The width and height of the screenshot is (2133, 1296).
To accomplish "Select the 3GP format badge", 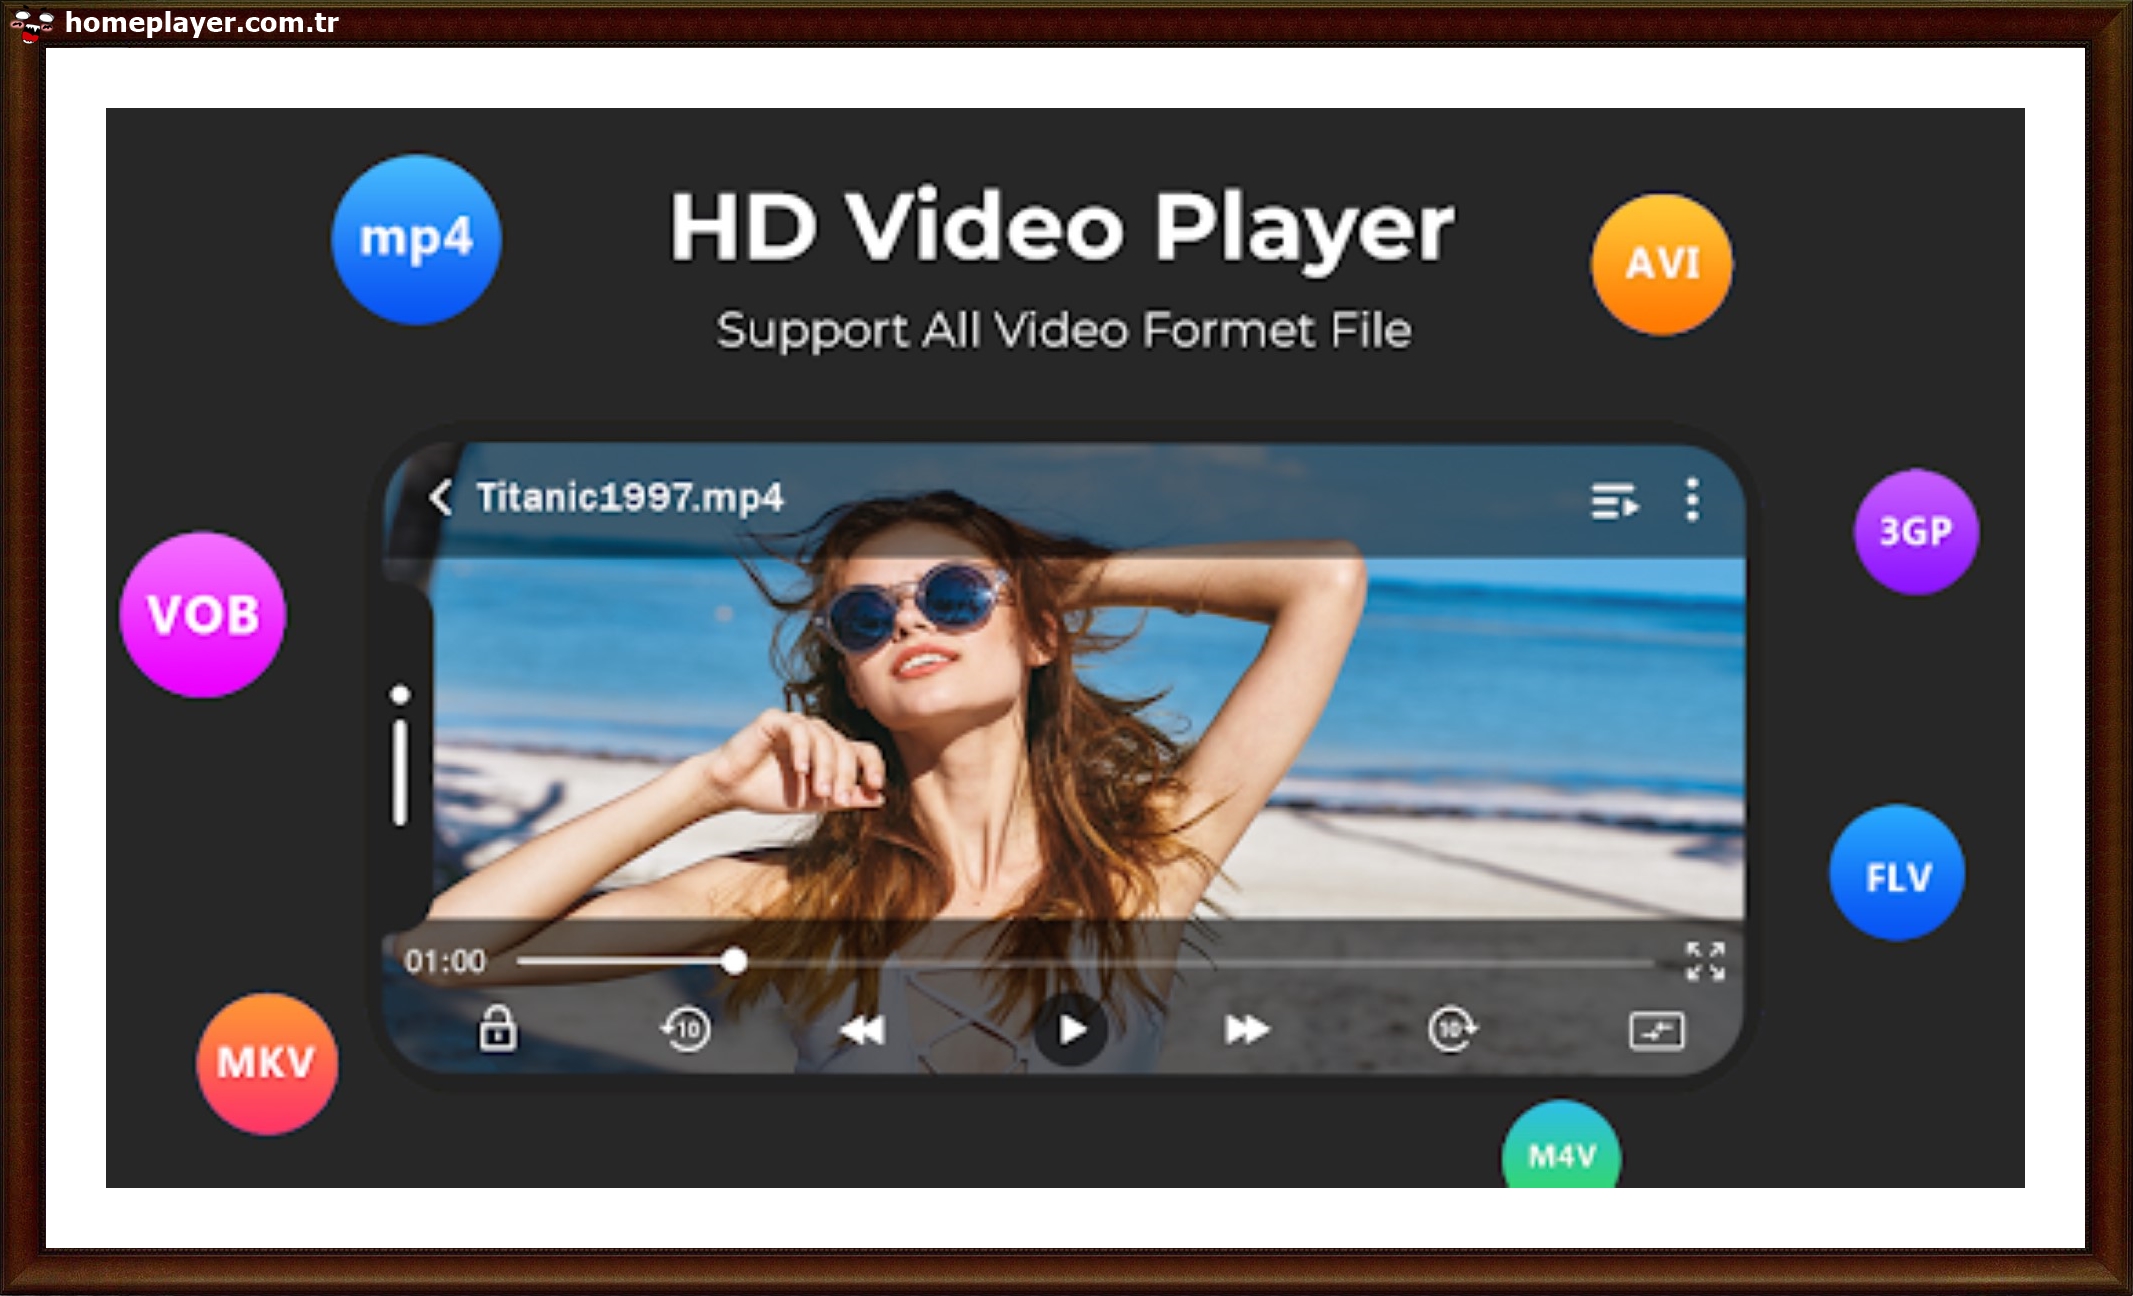I will [x=1915, y=533].
